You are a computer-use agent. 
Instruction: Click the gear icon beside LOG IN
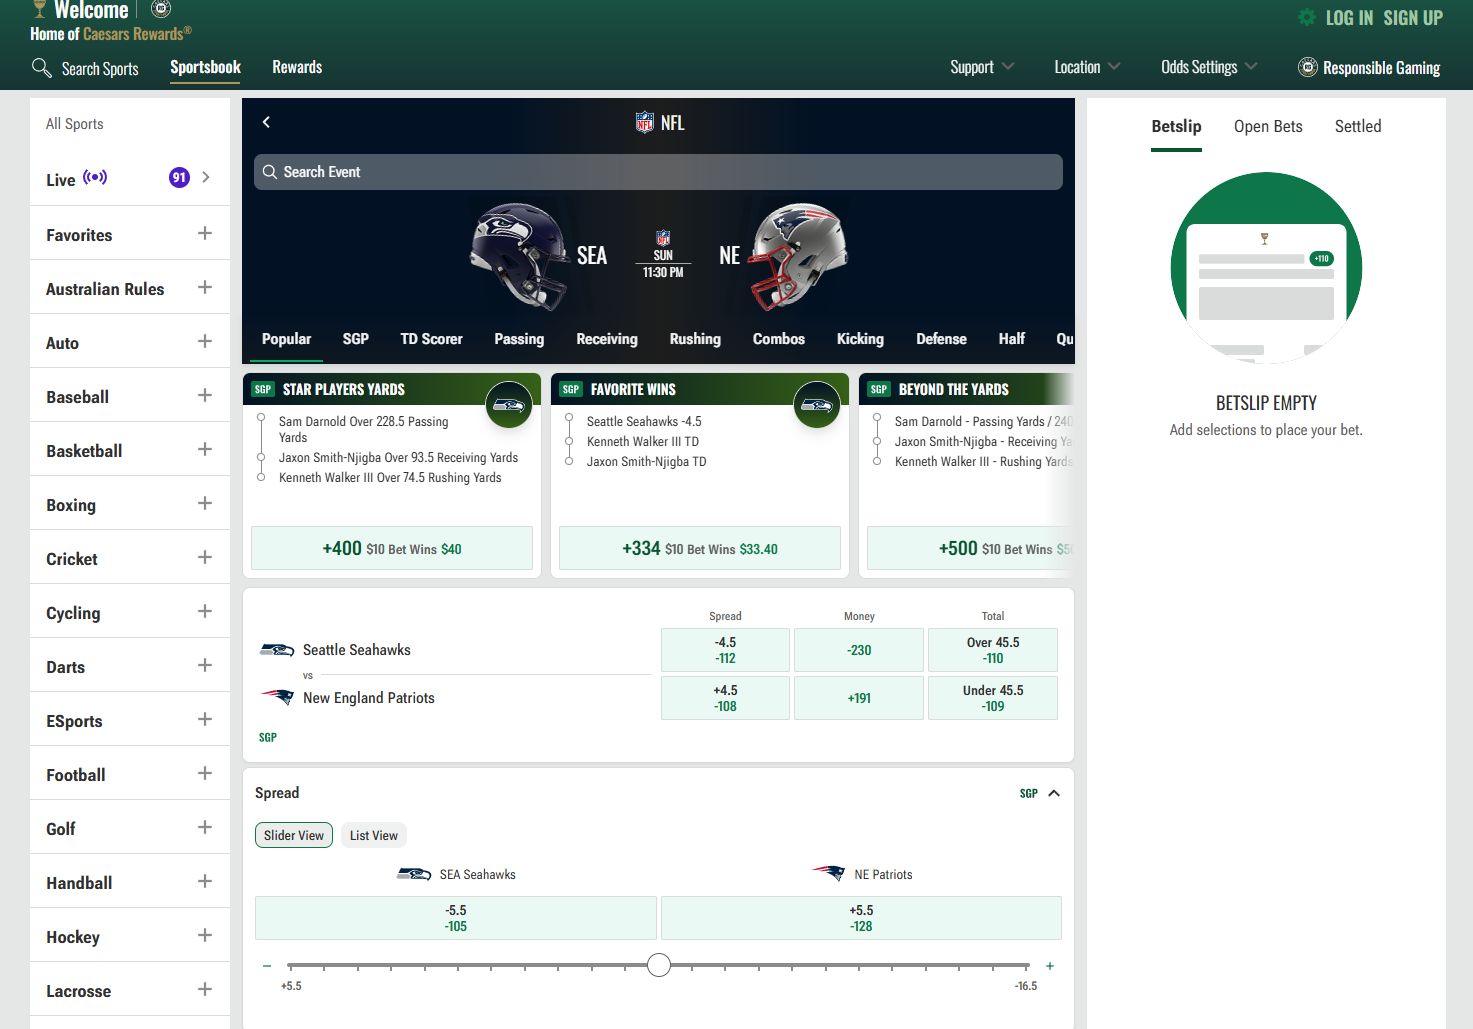1306,17
